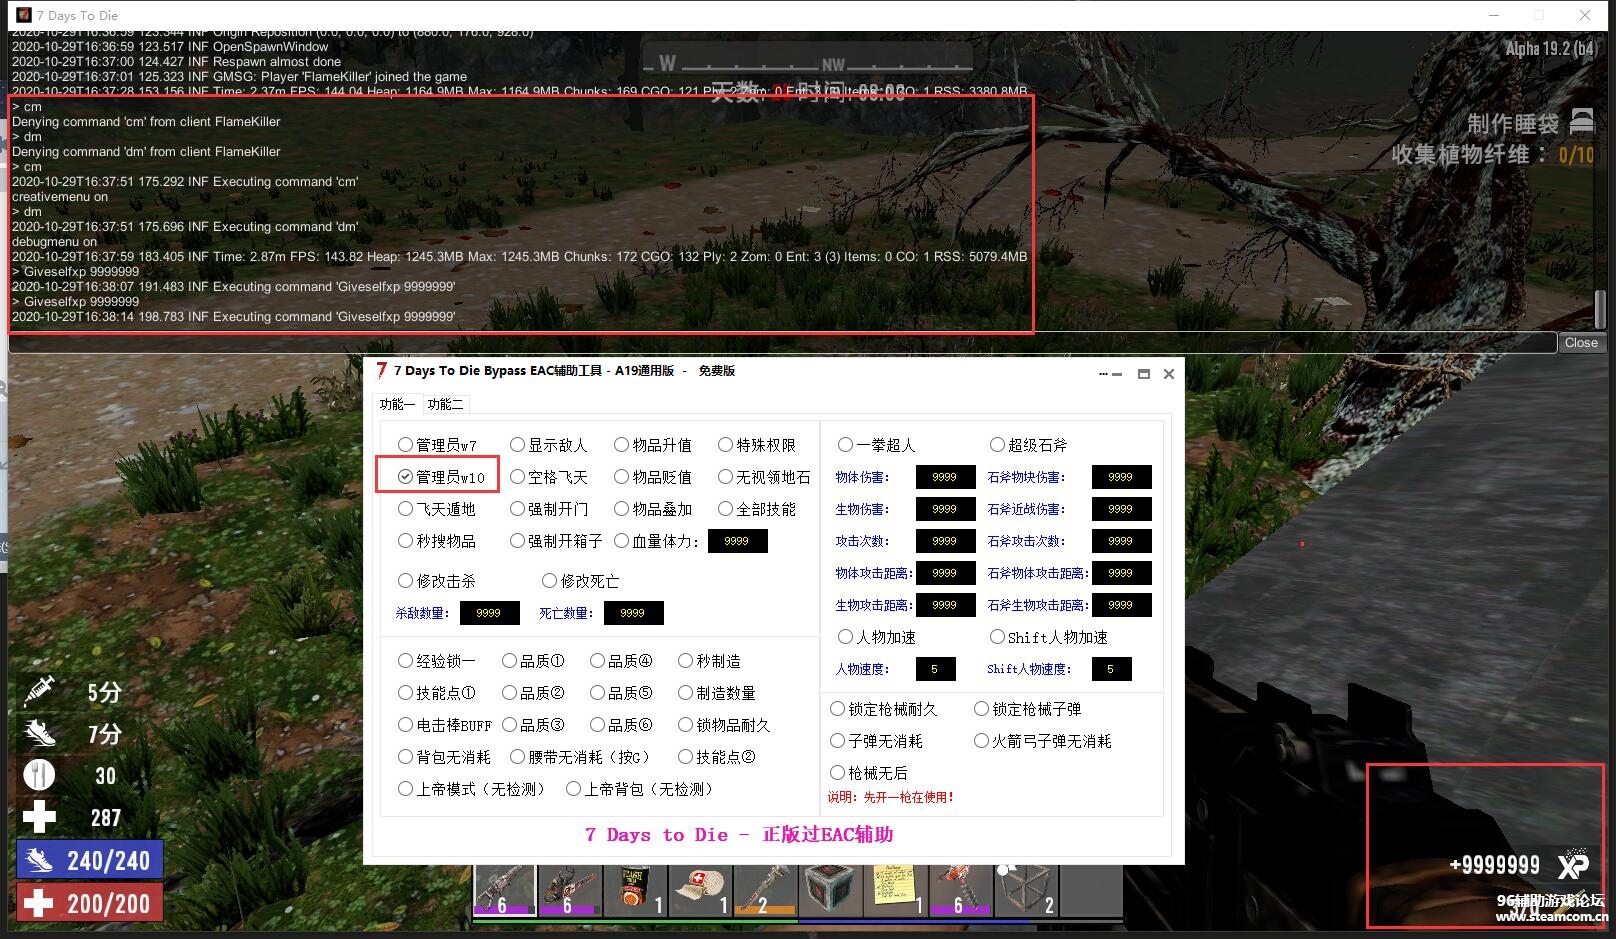Image resolution: width=1616 pixels, height=939 pixels.
Task: Turn on 上帝模式（无检测） option
Action: pyautogui.click(x=405, y=789)
